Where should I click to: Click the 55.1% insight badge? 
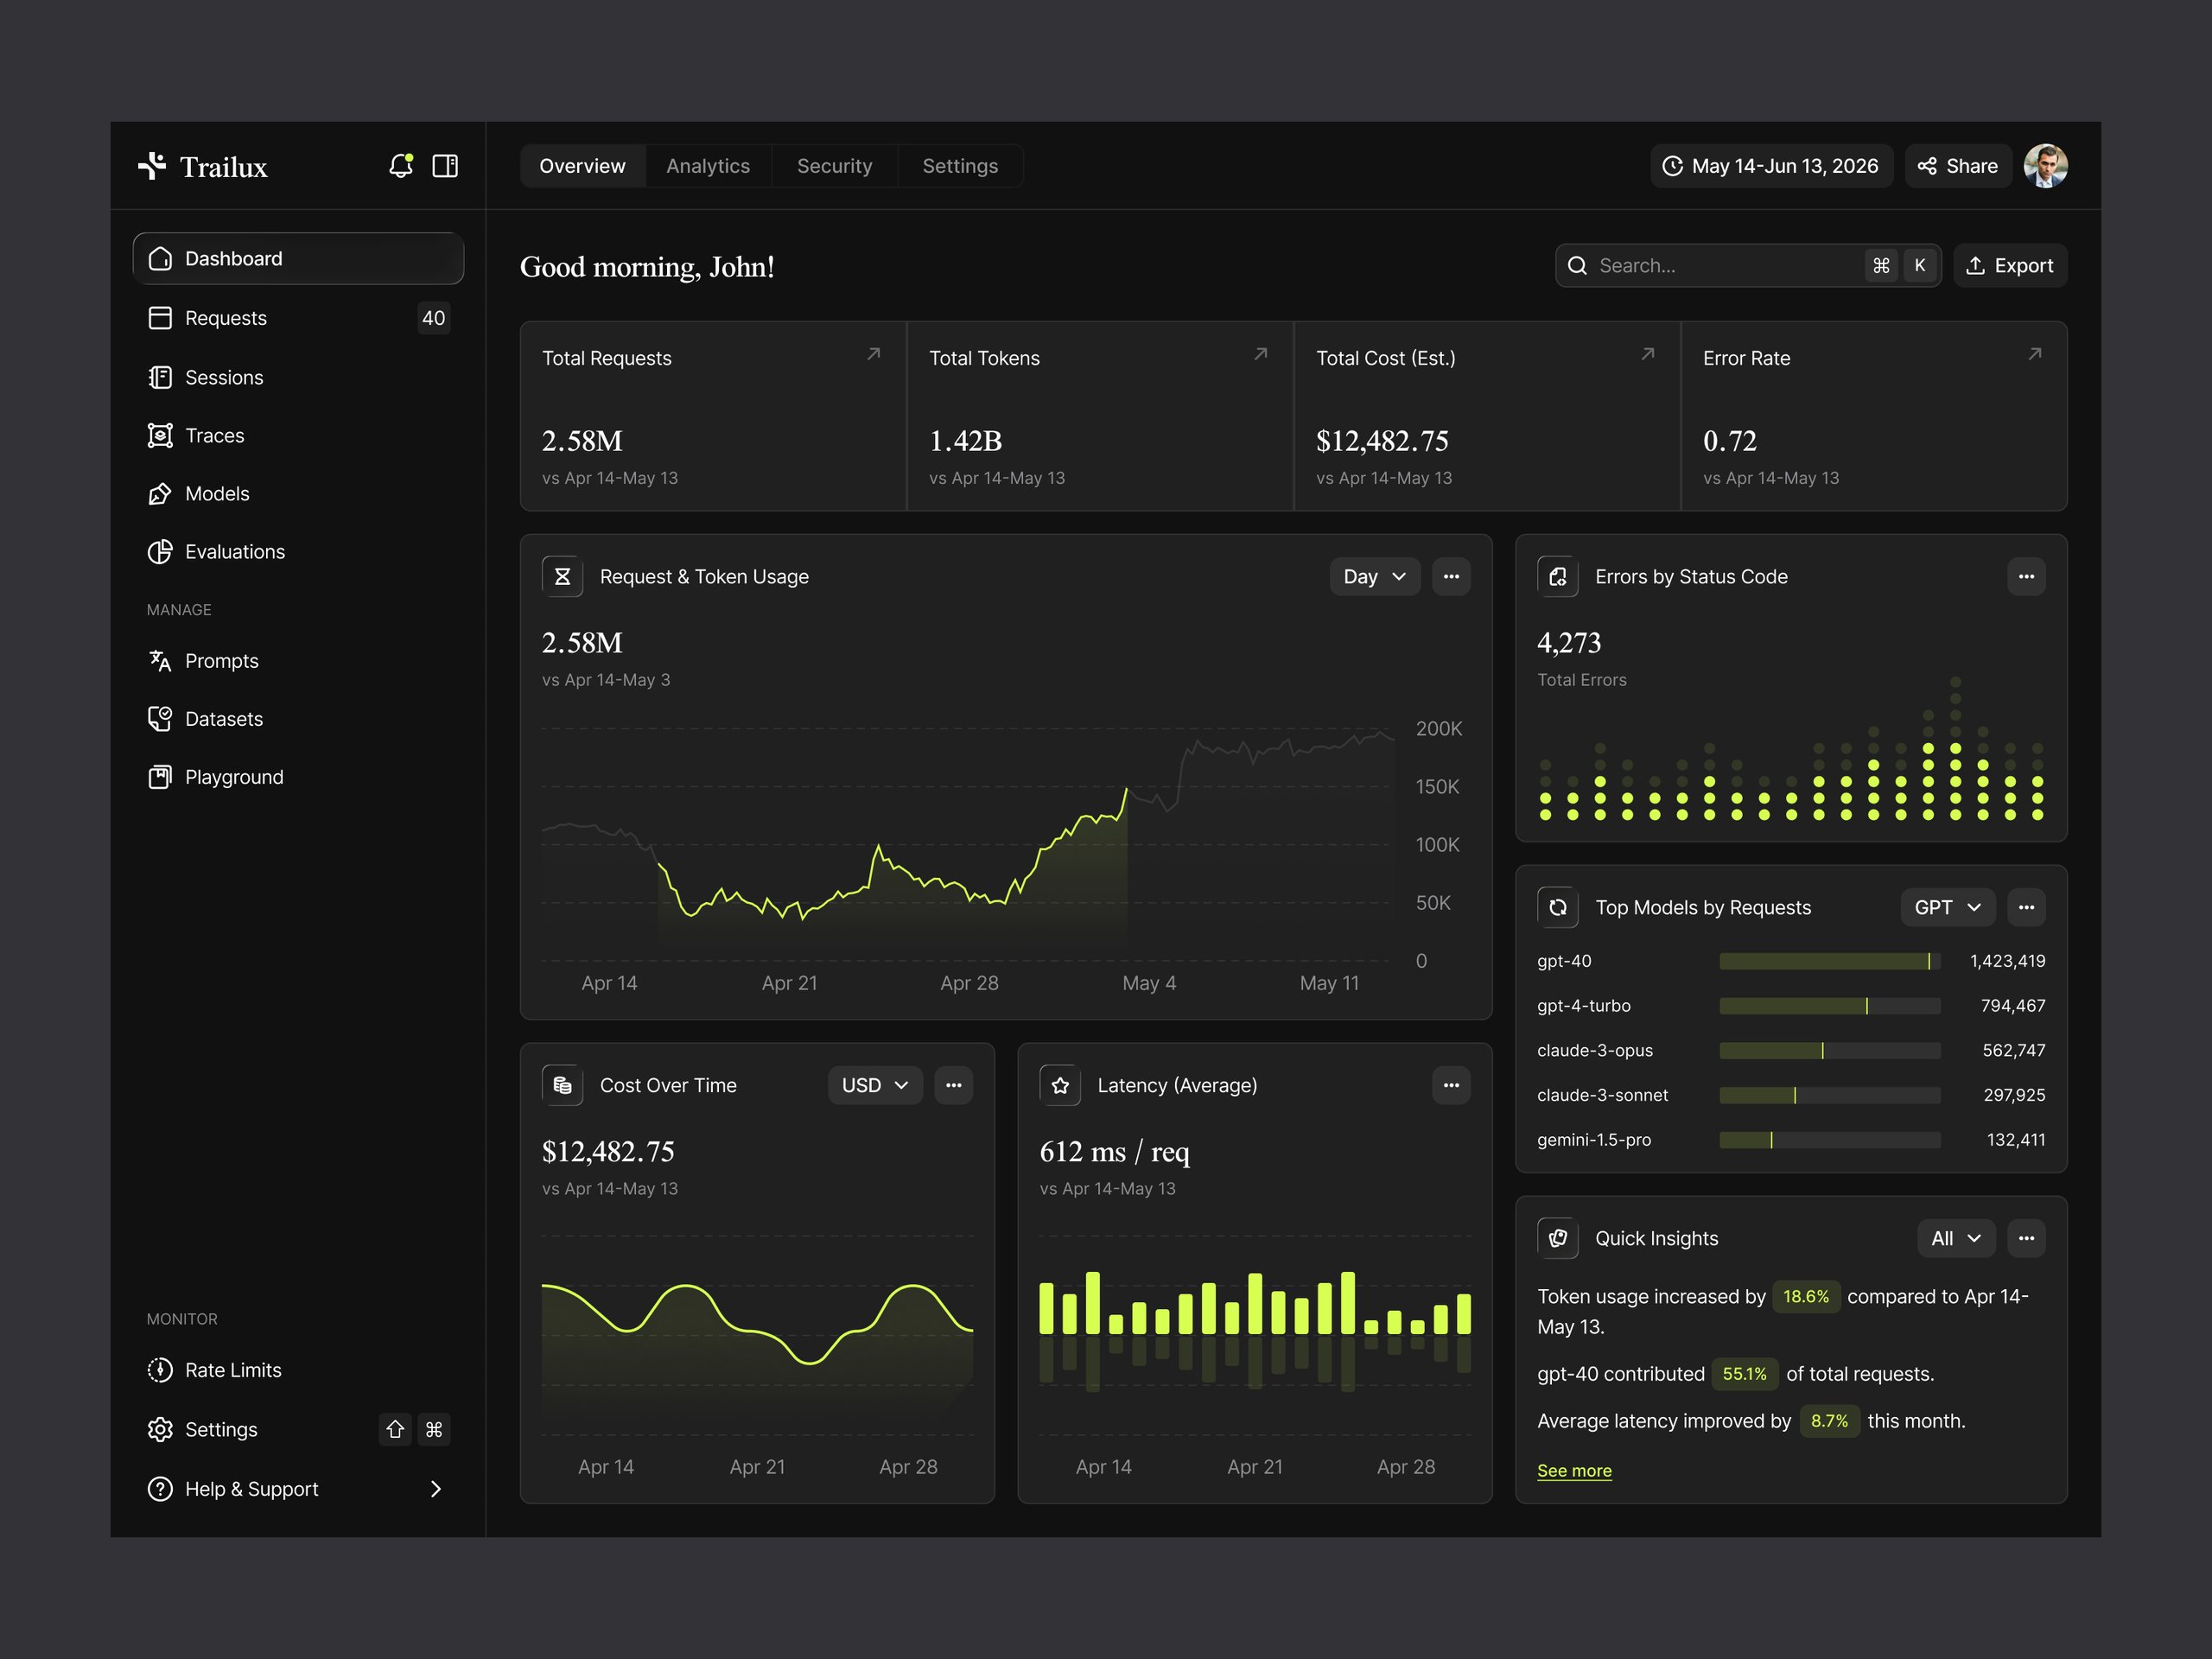click(x=1745, y=1375)
